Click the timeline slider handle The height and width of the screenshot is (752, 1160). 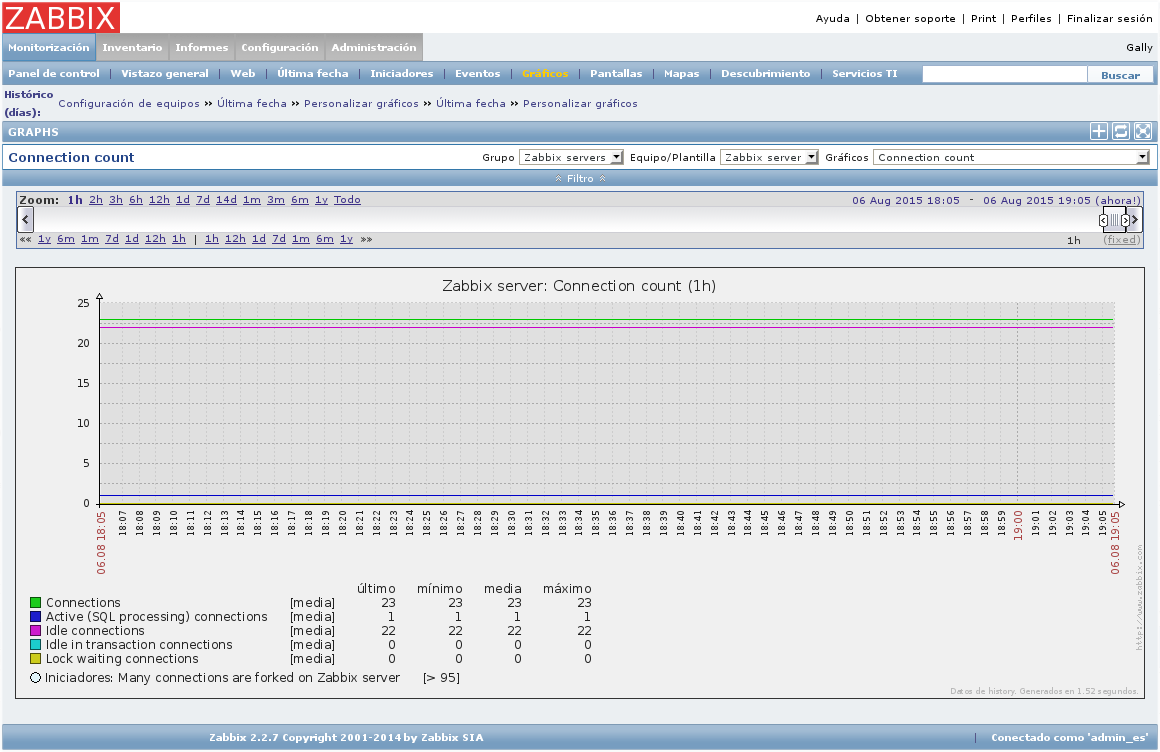pyautogui.click(x=1115, y=220)
